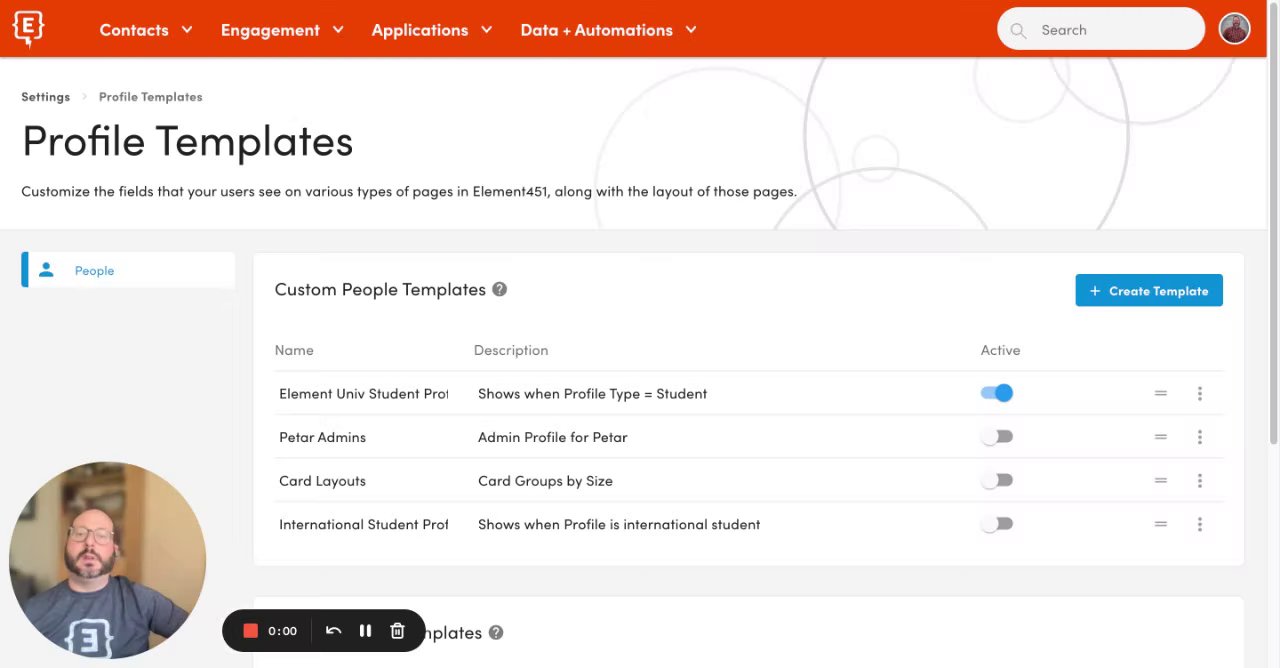Enable the Petar Admins template toggle
Viewport: 1280px width, 668px height.
(997, 437)
